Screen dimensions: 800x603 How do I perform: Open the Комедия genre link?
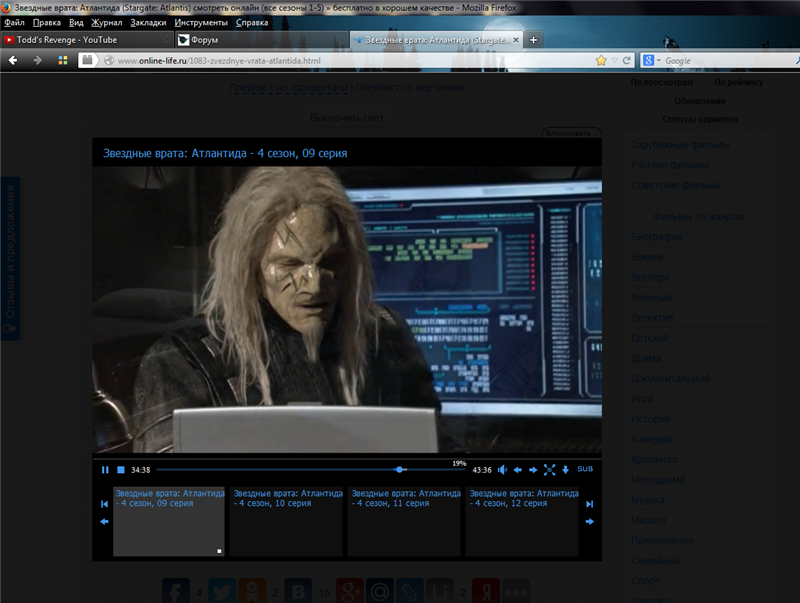click(x=652, y=439)
